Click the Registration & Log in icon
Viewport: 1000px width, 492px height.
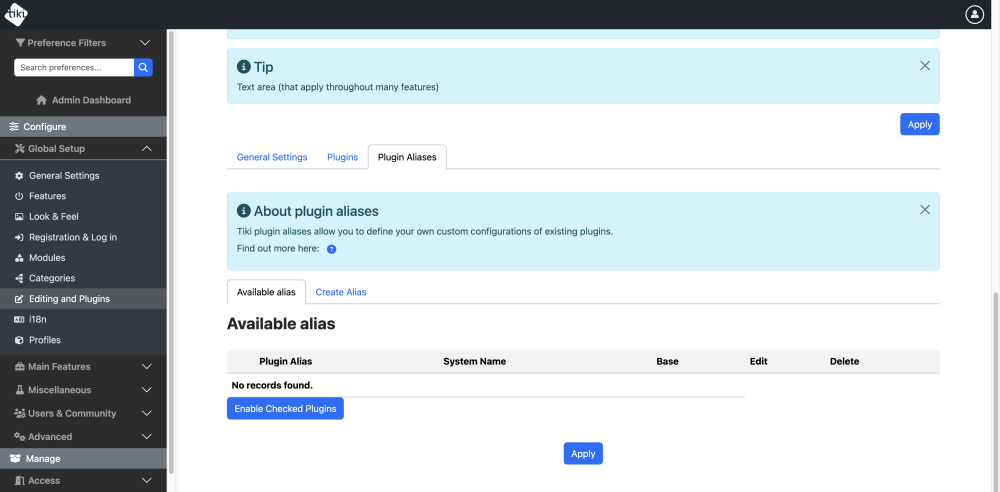[x=19, y=237]
